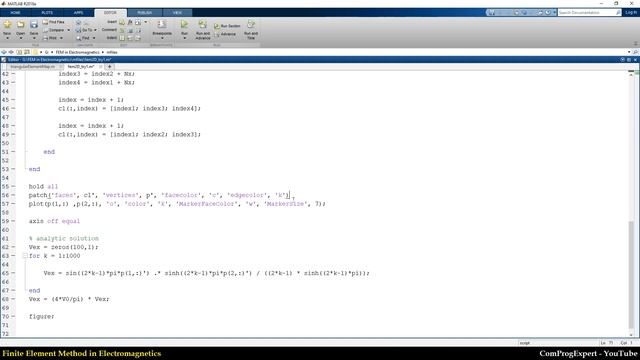The width and height of the screenshot is (640, 360).
Task: Open the Go To menu button
Action: coord(84,30)
